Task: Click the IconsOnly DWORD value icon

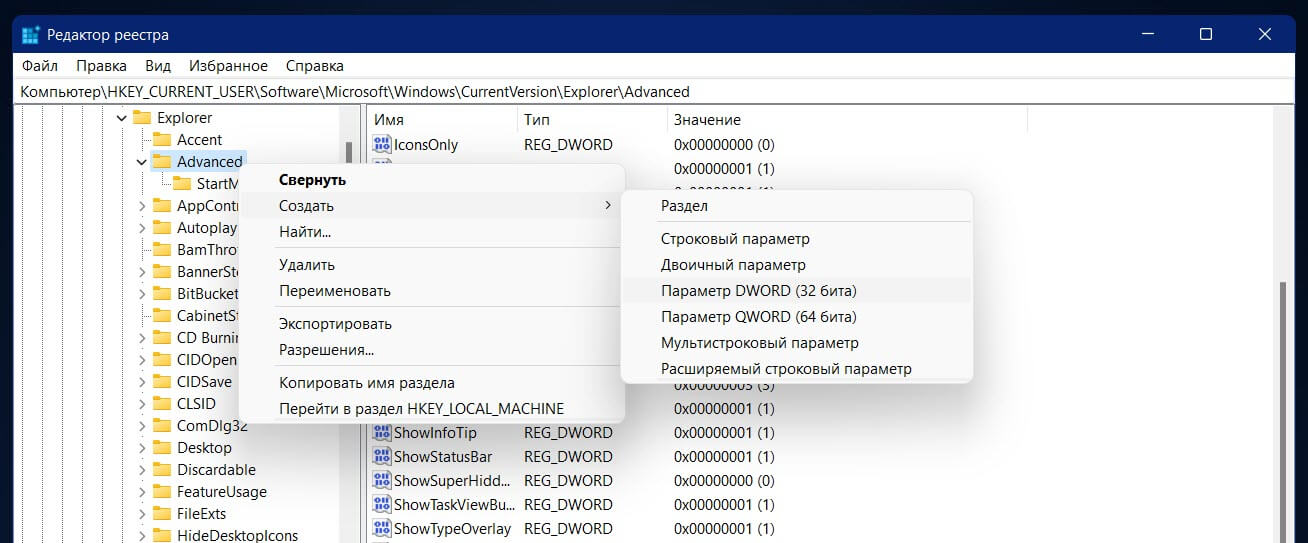Action: point(382,145)
